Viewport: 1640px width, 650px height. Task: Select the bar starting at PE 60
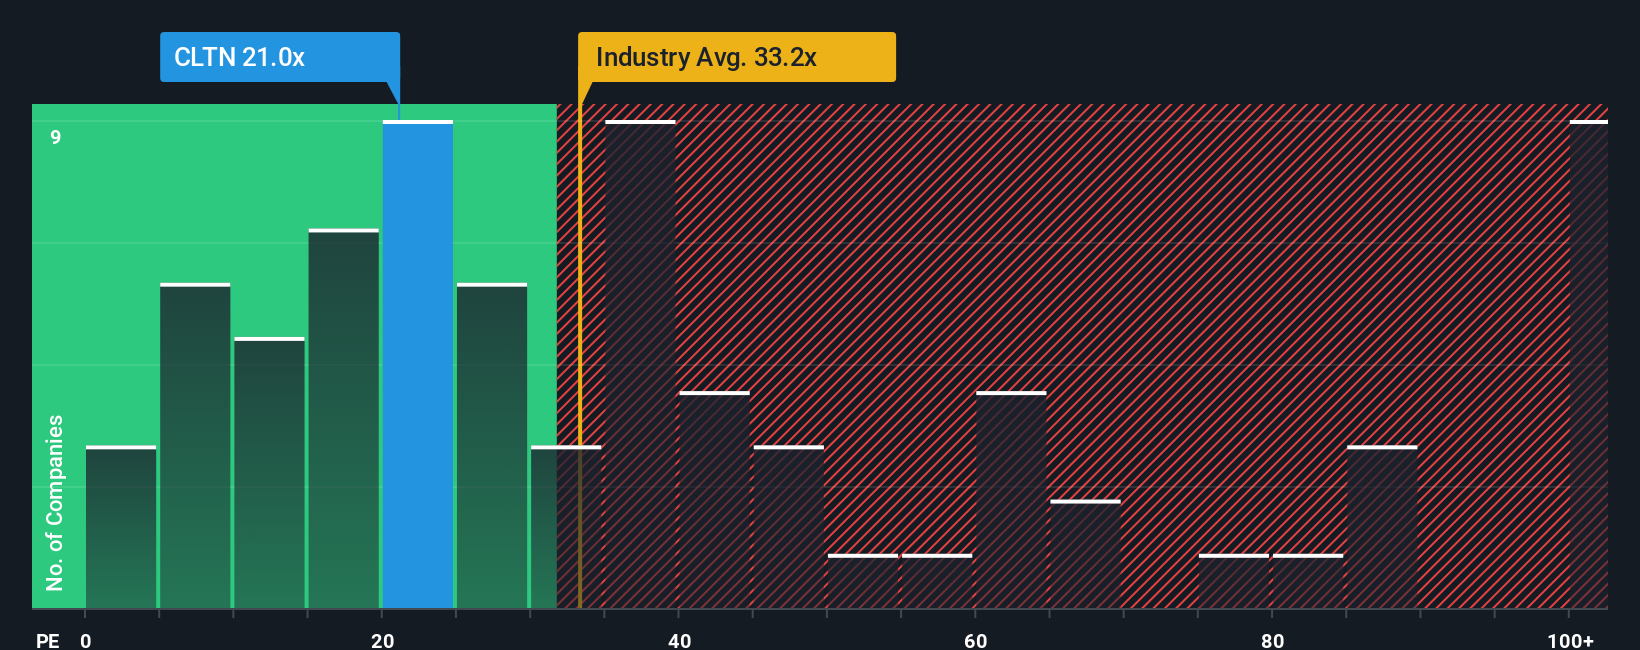pos(1011,500)
